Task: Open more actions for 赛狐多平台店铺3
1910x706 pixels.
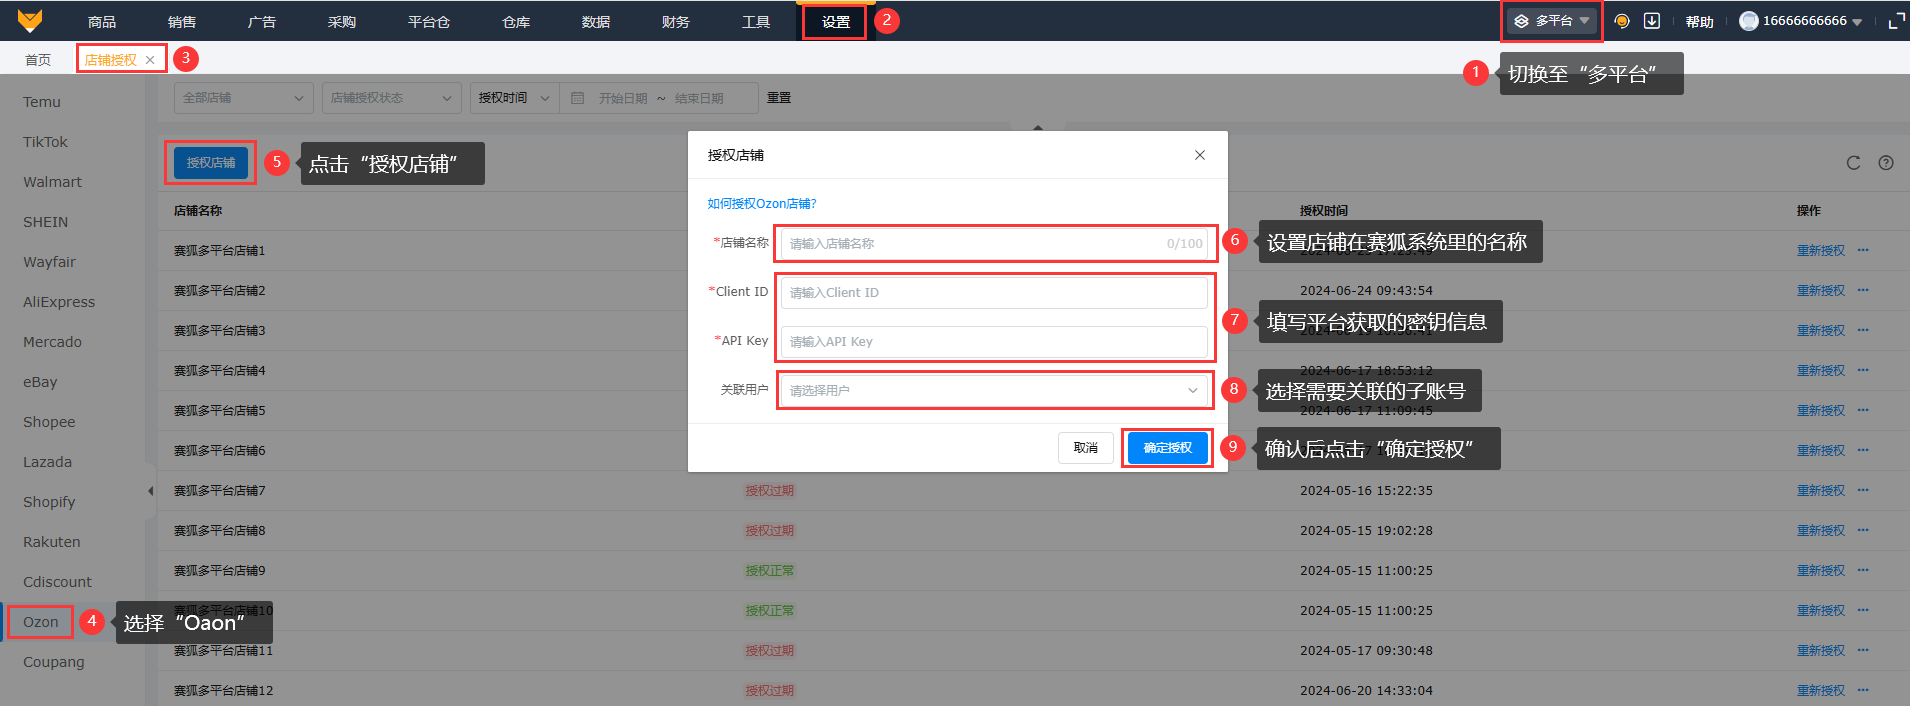Action: tap(1863, 330)
